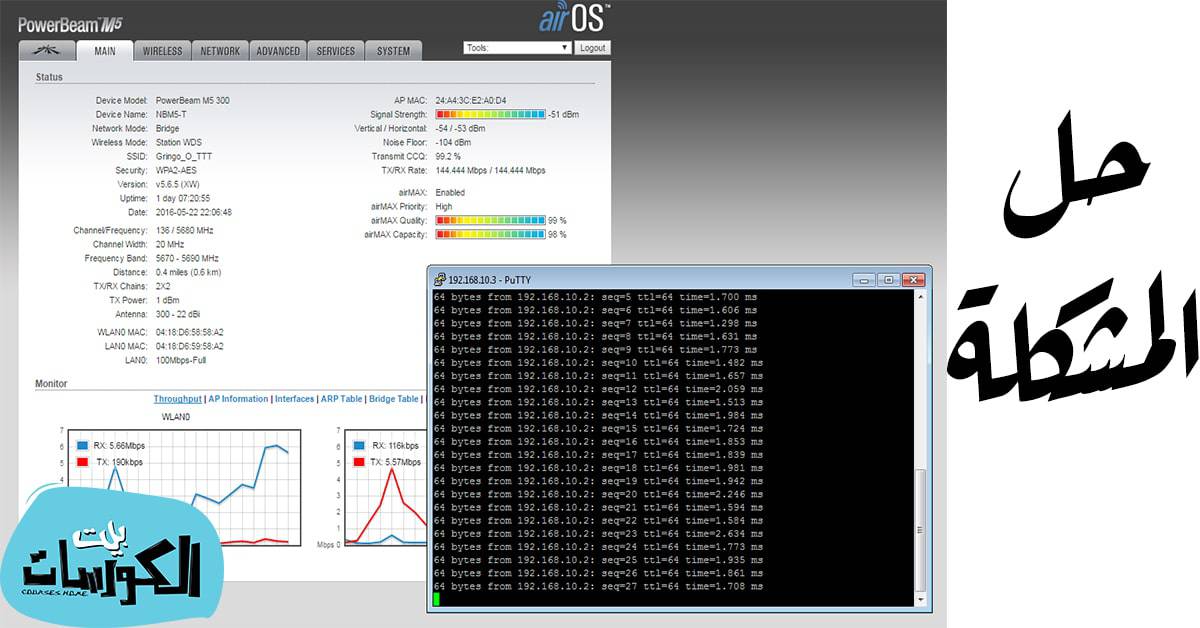Click the Antenna value 300 - 22 dBi
1200x628 pixels.
[x=178, y=314]
